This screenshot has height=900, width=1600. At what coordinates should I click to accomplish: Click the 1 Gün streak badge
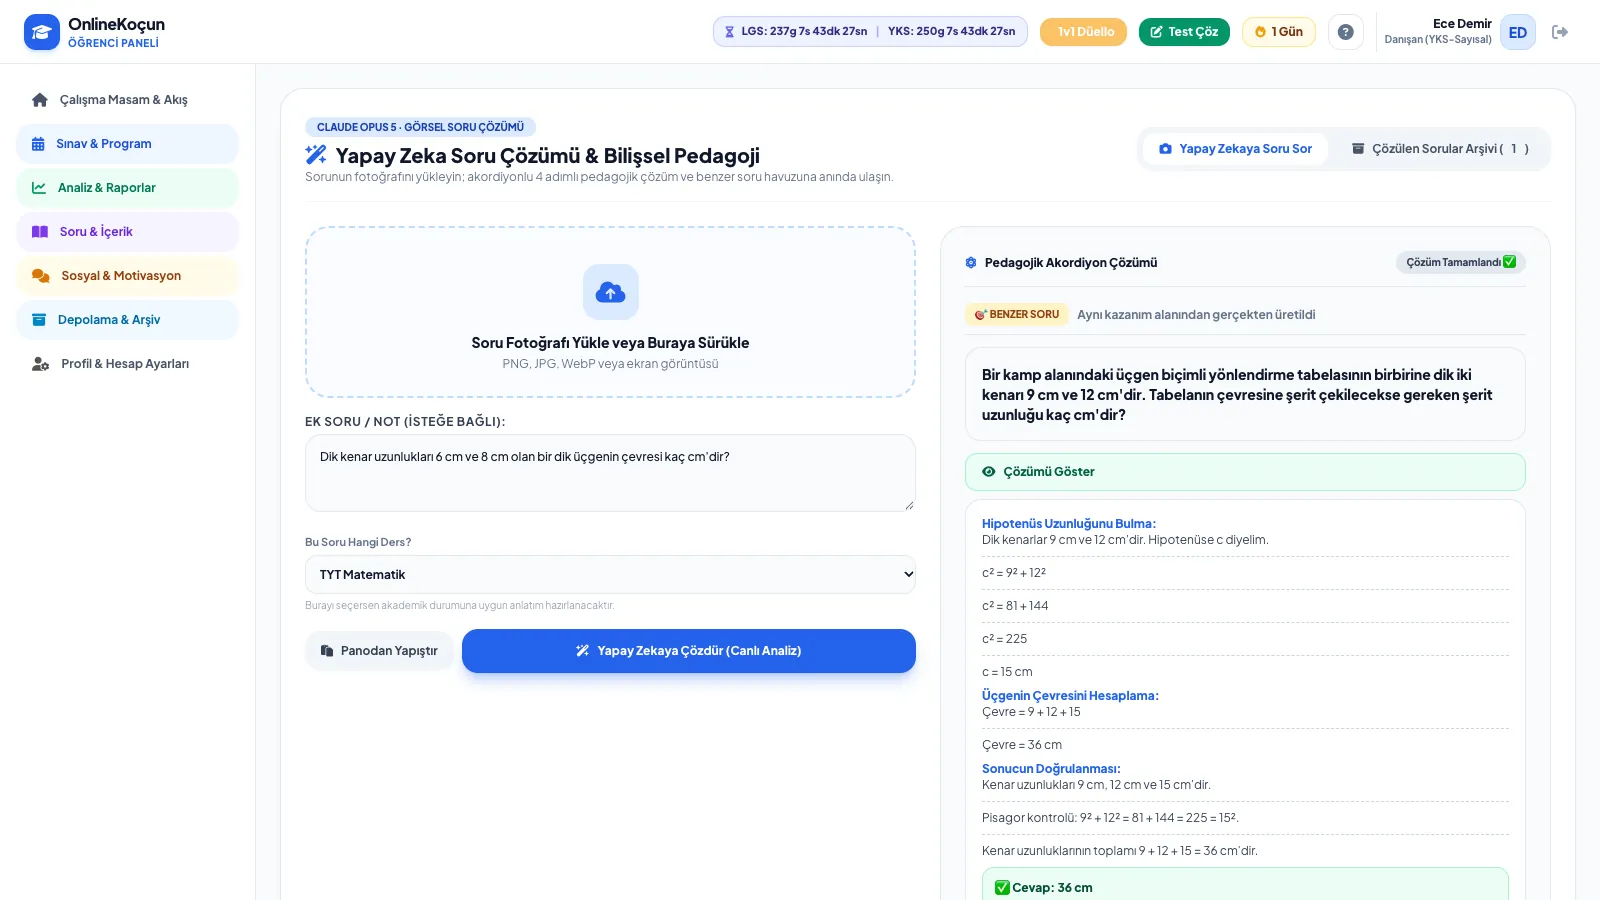[1278, 32]
